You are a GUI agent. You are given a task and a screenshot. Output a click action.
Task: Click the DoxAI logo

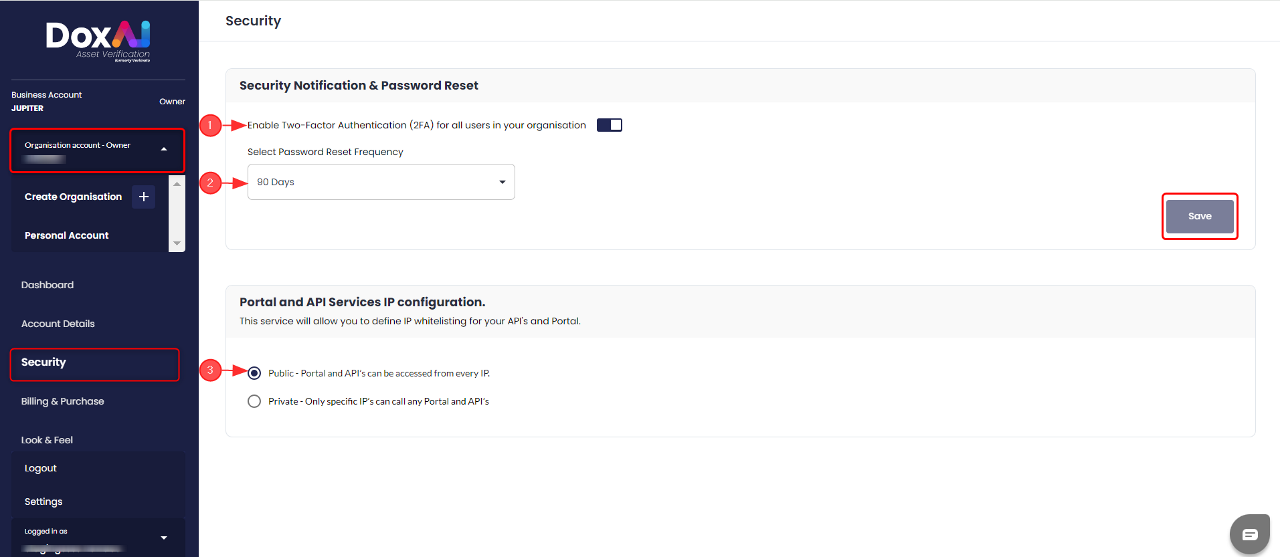(x=98, y=42)
